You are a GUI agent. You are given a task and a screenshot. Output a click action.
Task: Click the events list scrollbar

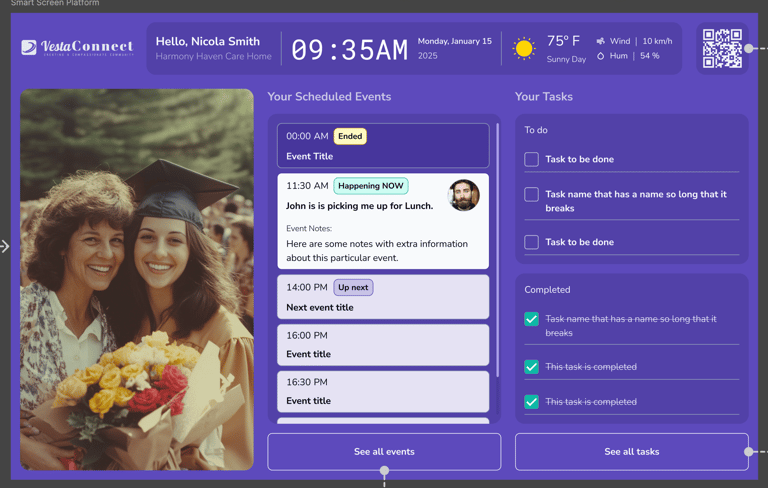pyautogui.click(x=498, y=250)
